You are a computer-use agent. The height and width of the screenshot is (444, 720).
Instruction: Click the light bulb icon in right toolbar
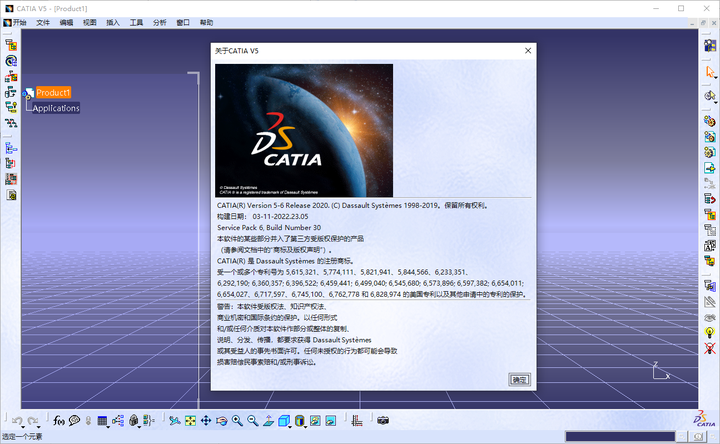[709, 332]
